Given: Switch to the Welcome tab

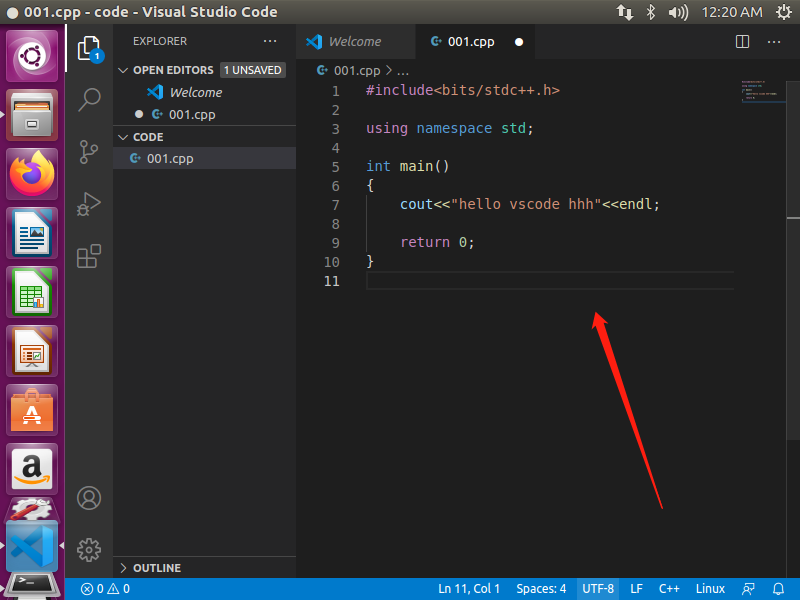Looking at the screenshot, I should pos(355,42).
